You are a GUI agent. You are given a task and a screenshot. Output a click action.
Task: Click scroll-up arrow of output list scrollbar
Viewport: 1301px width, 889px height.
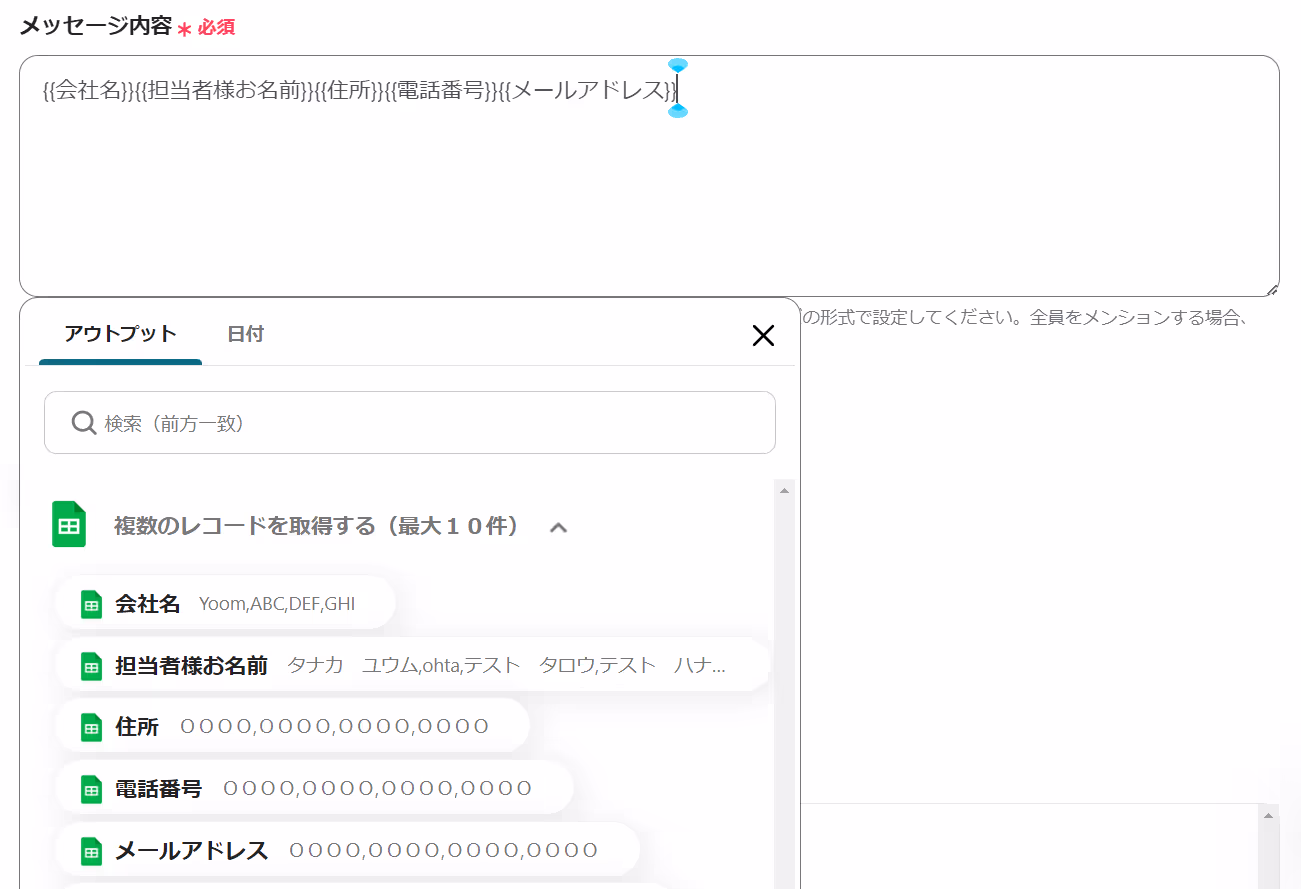pos(784,491)
